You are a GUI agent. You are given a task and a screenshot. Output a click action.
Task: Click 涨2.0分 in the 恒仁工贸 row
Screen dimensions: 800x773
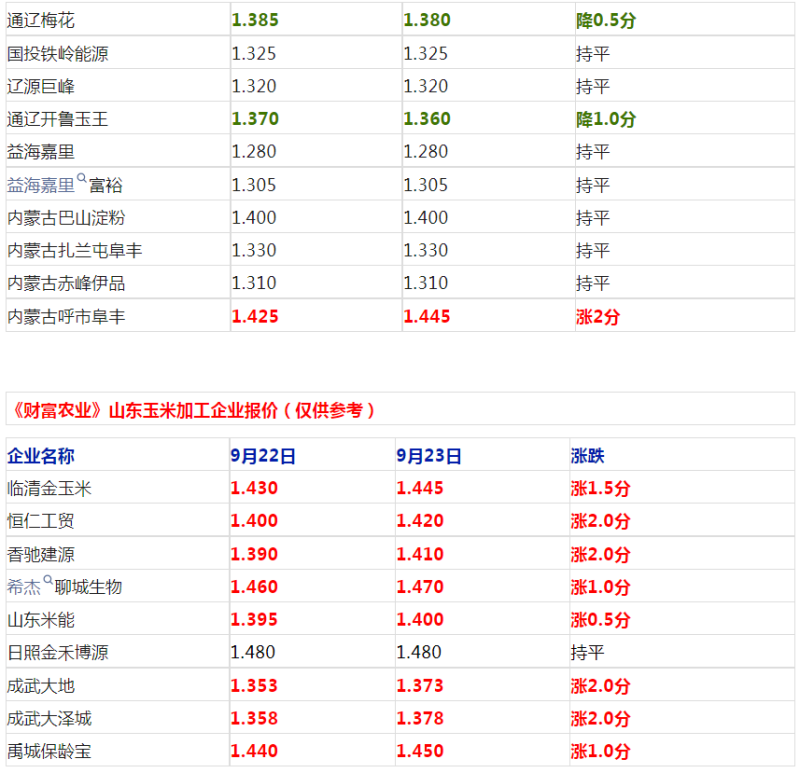[601, 521]
